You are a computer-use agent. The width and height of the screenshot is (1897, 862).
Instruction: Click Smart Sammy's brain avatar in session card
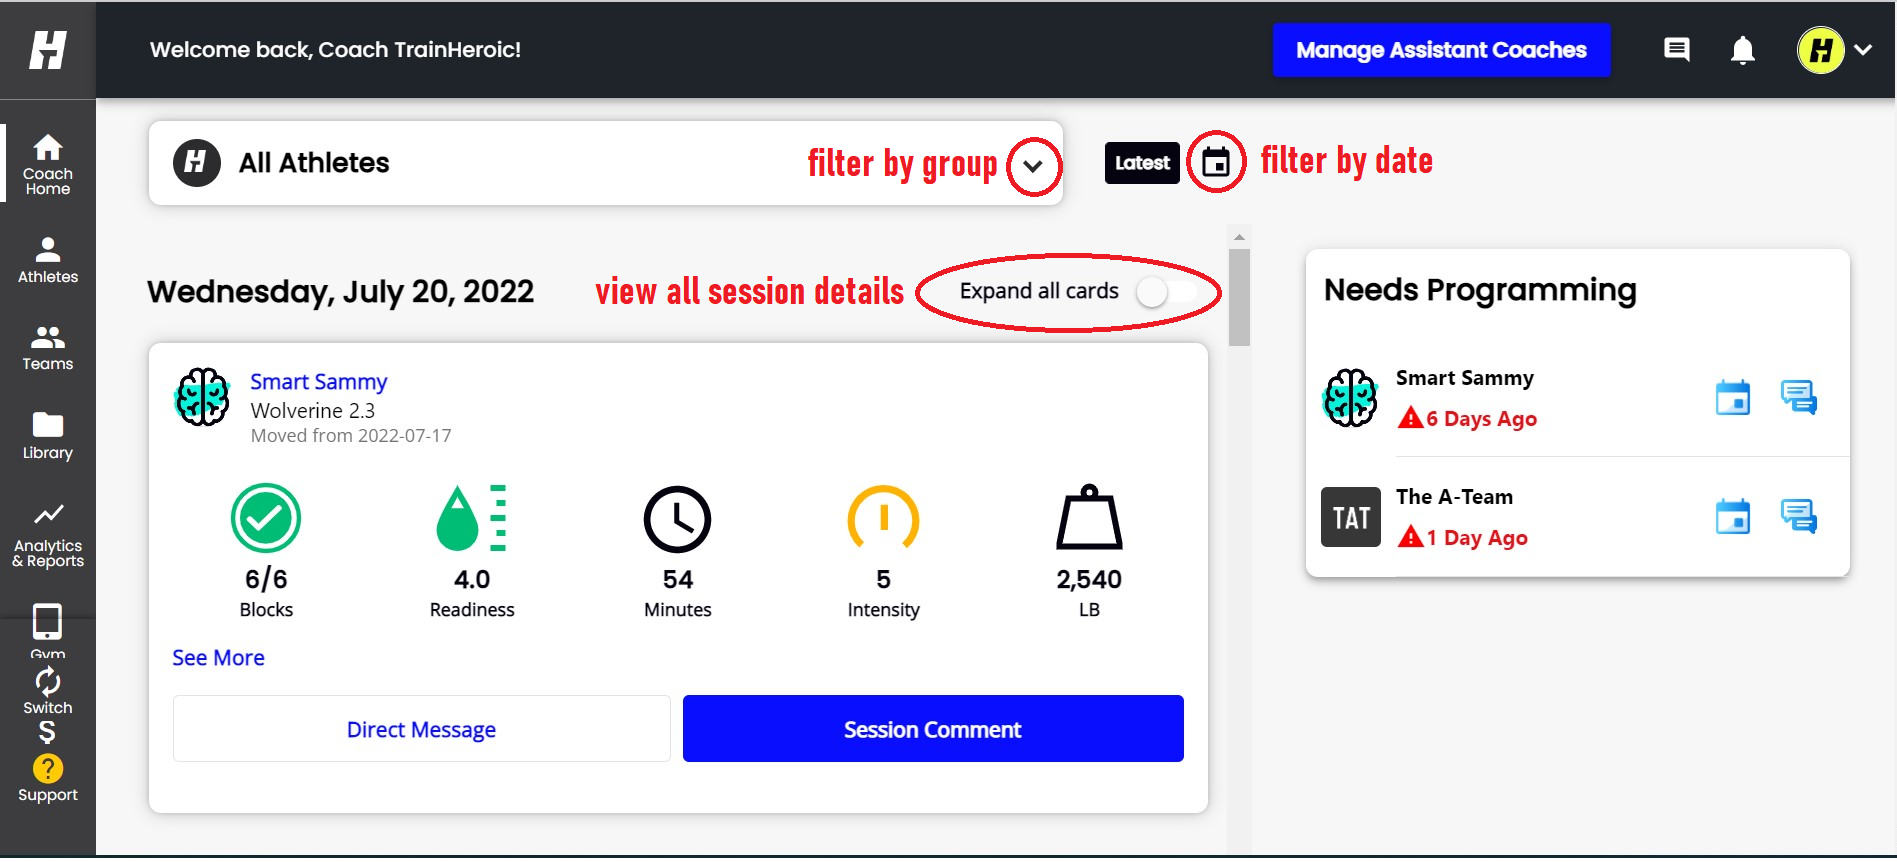coord(203,397)
